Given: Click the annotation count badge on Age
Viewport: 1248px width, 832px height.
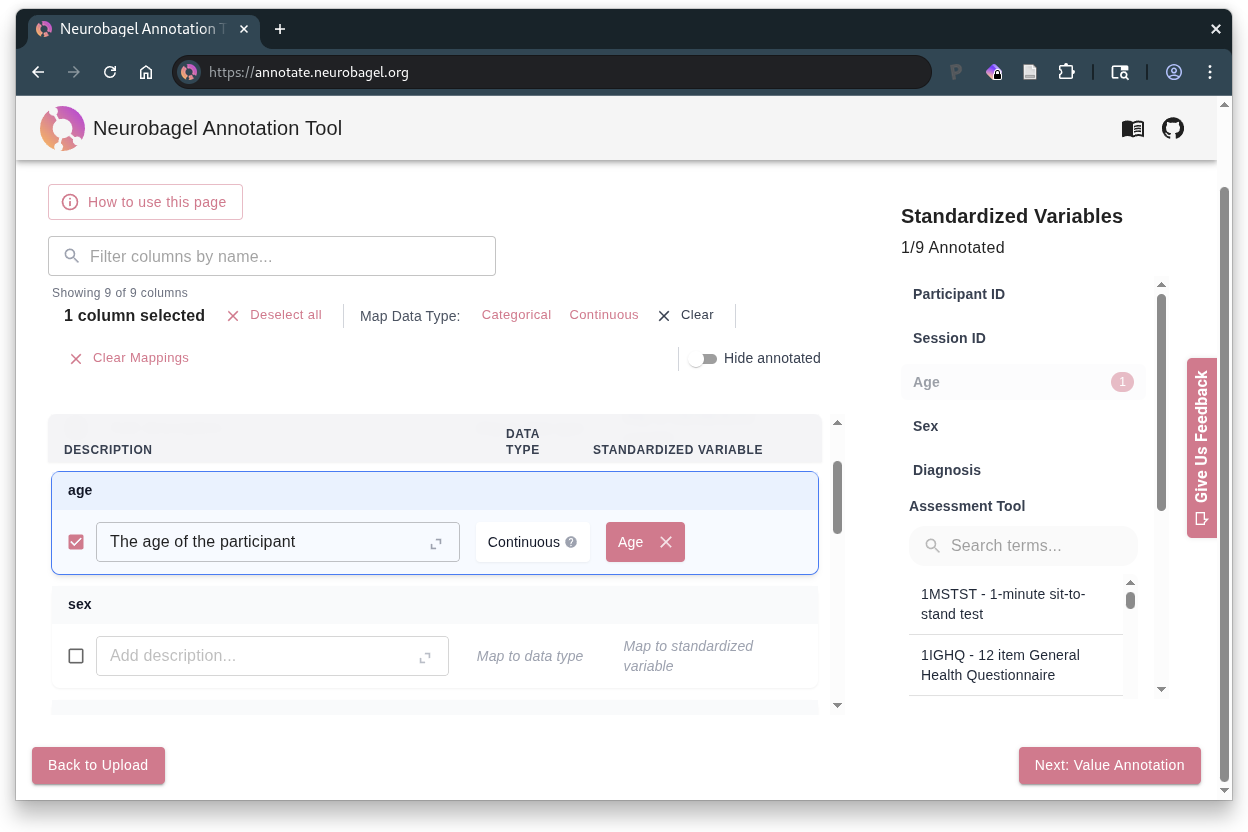Looking at the screenshot, I should [1121, 381].
